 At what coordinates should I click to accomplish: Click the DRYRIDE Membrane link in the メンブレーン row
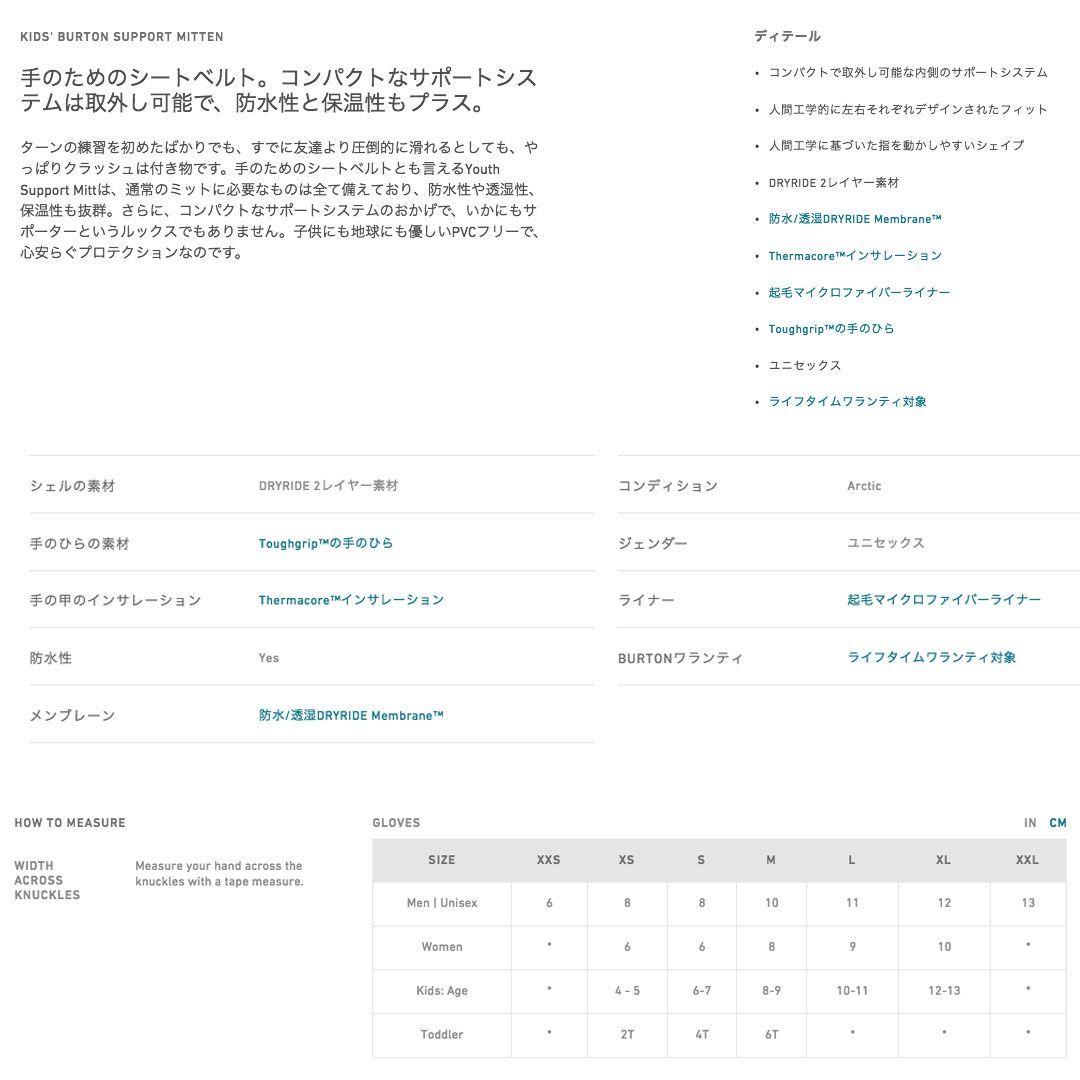[x=350, y=716]
